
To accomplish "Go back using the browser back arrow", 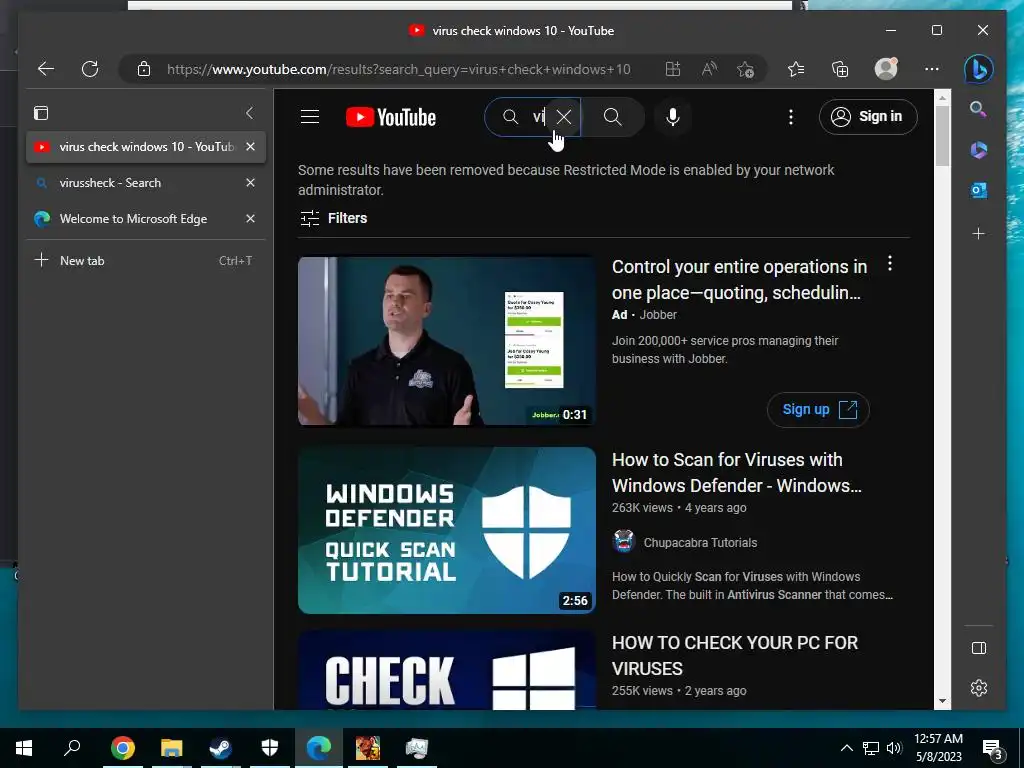I will [46, 69].
